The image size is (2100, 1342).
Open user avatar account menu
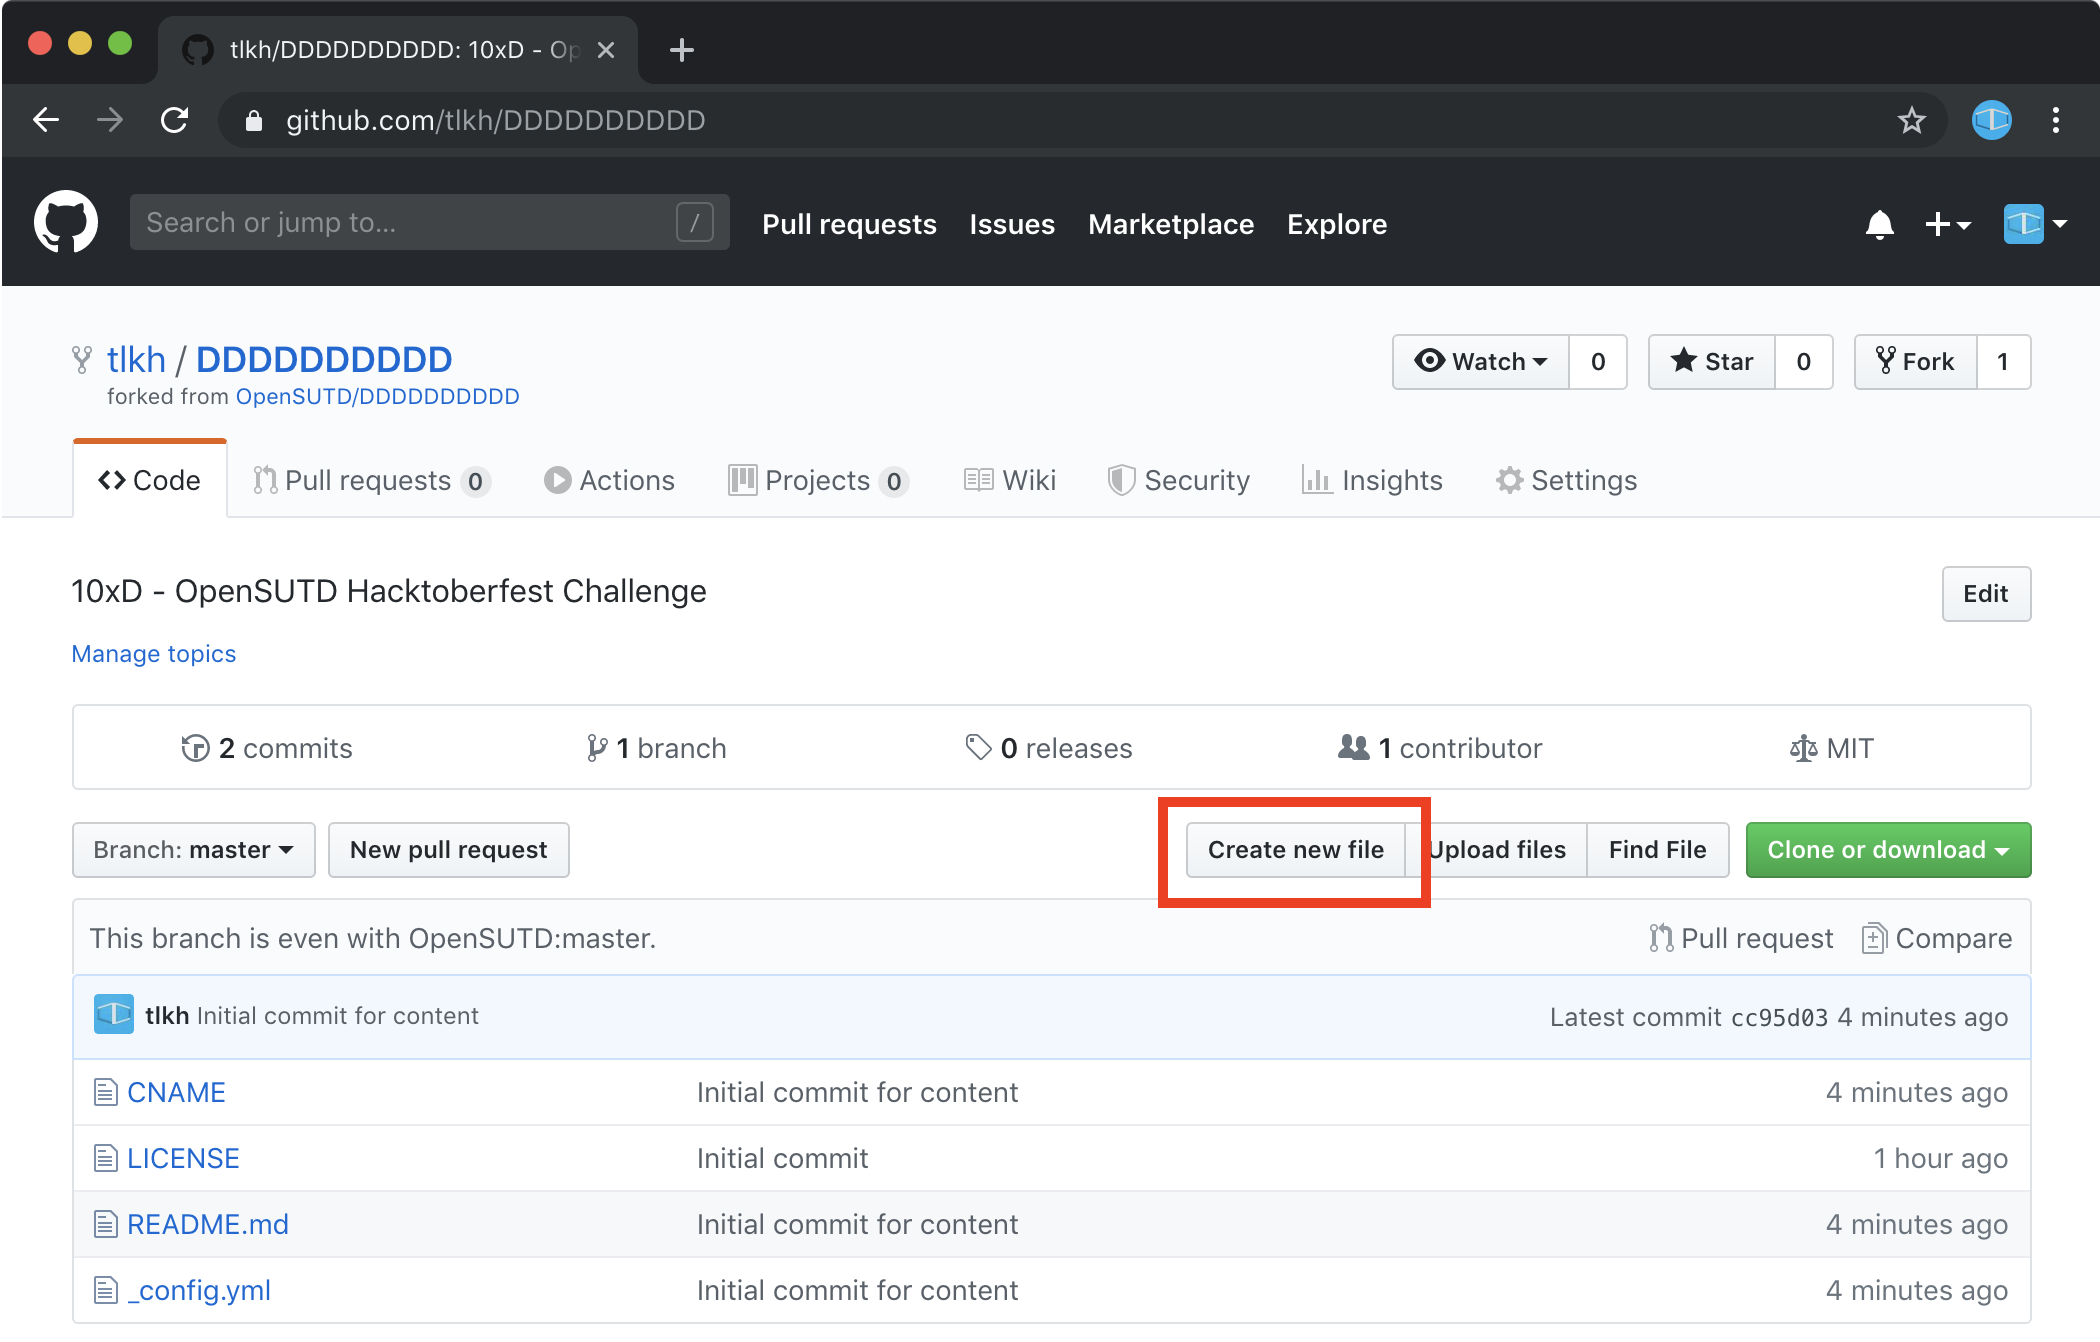tap(2034, 224)
